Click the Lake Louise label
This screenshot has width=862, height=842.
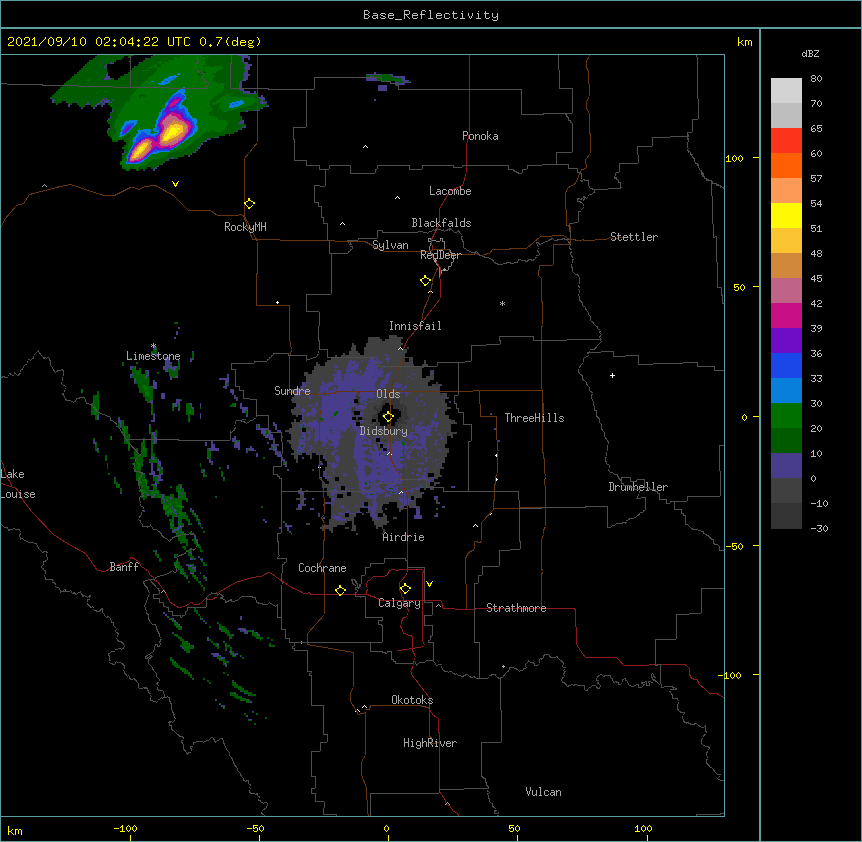tap(18, 484)
